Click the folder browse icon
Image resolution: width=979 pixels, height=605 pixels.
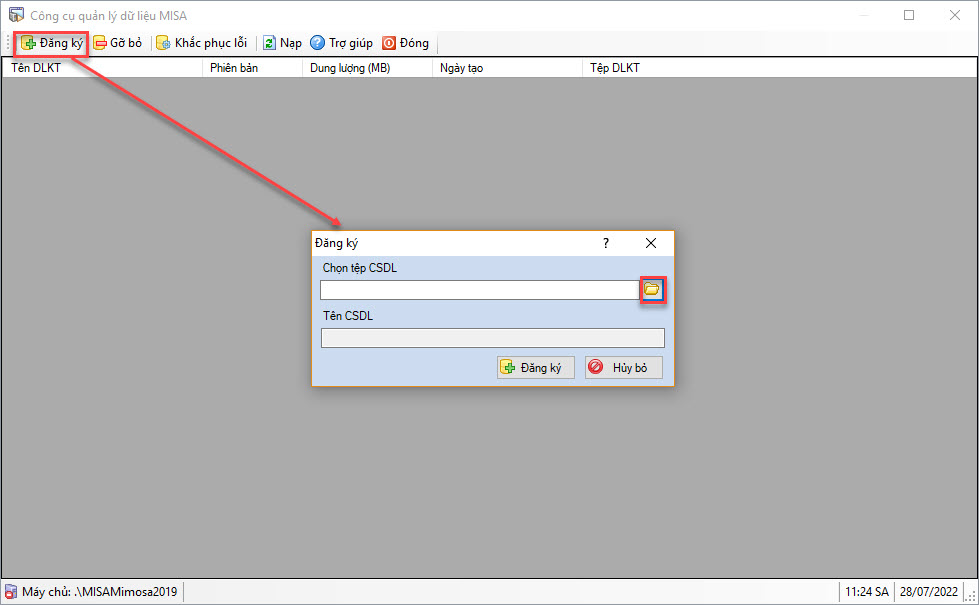pyautogui.click(x=652, y=290)
